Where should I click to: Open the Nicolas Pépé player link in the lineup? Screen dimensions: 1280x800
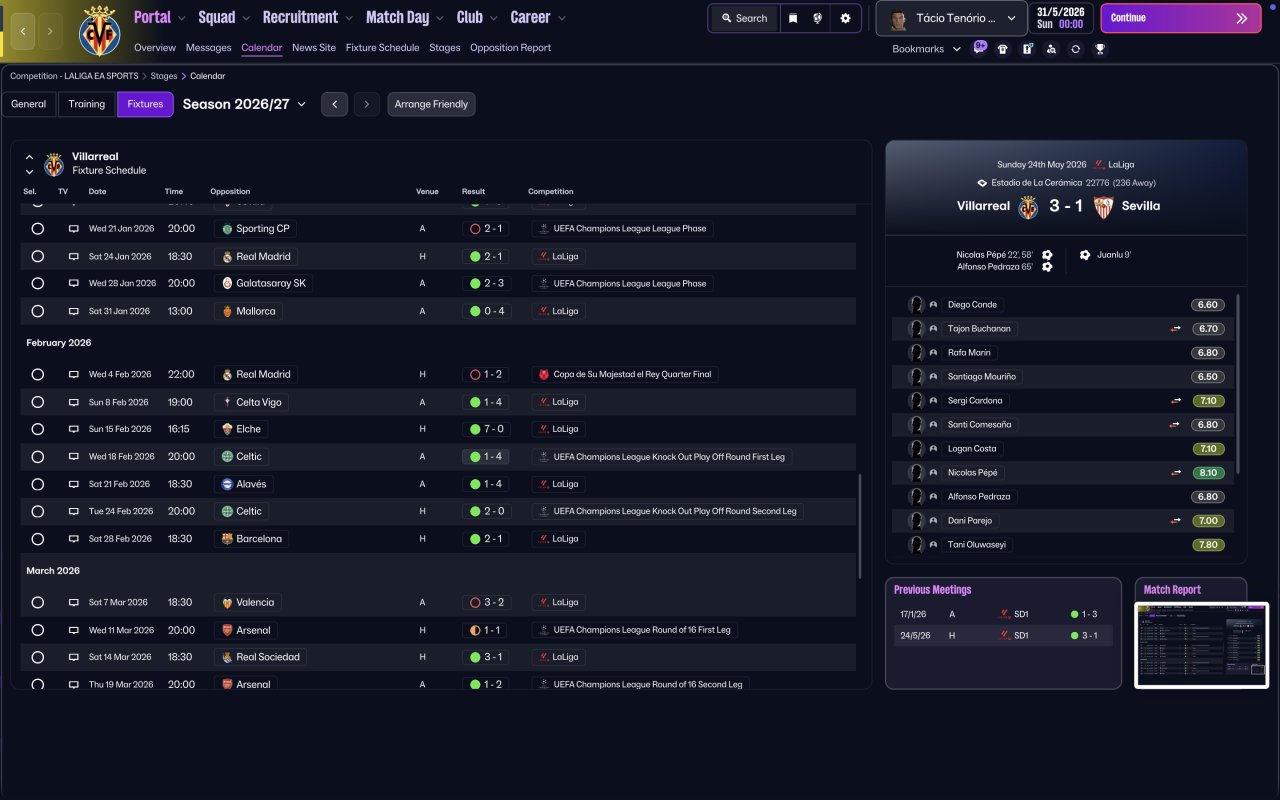pos(972,473)
